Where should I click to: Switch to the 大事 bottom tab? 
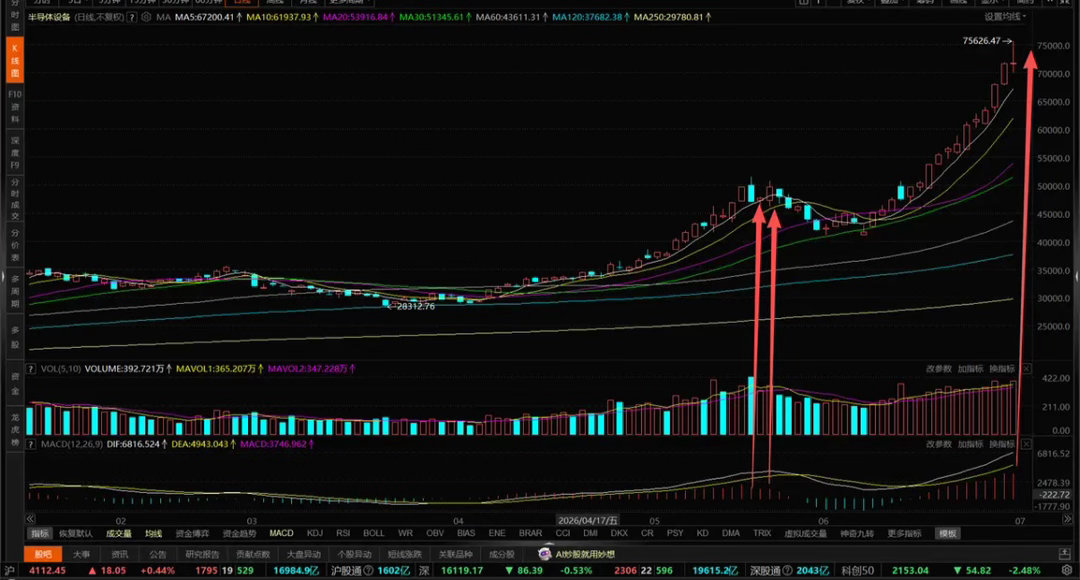(81, 554)
